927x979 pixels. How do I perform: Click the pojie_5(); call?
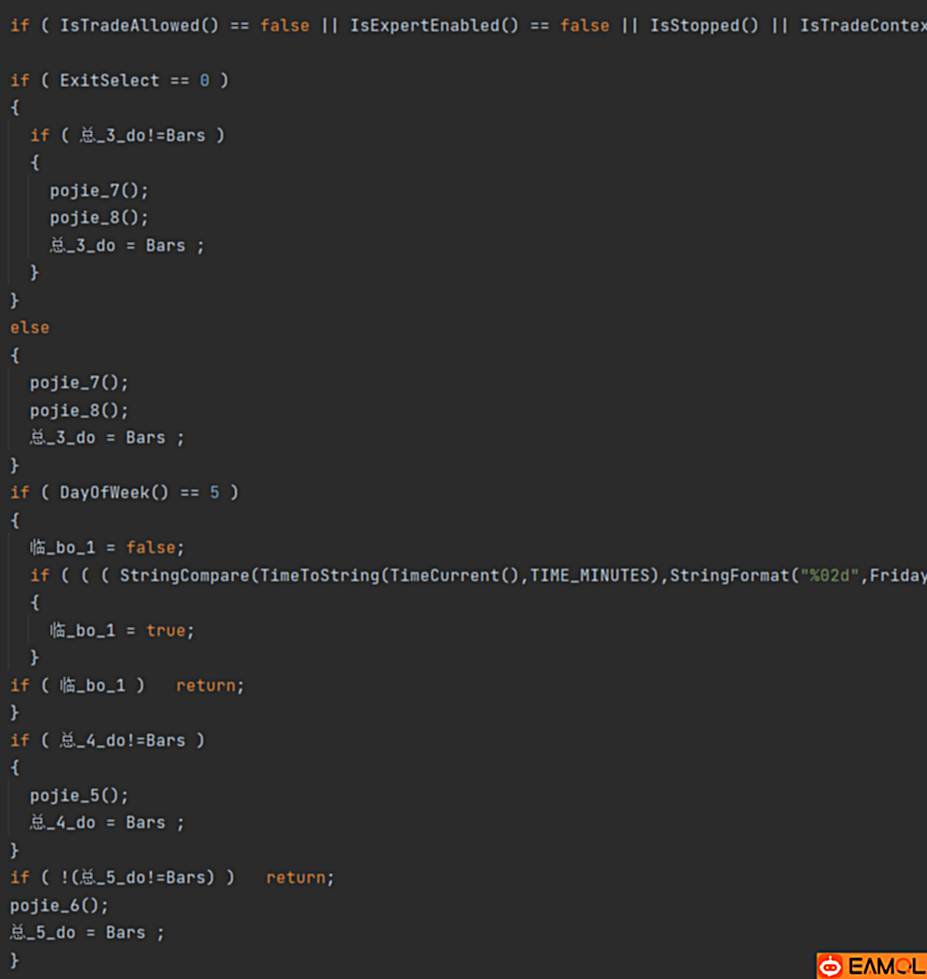pos(79,795)
